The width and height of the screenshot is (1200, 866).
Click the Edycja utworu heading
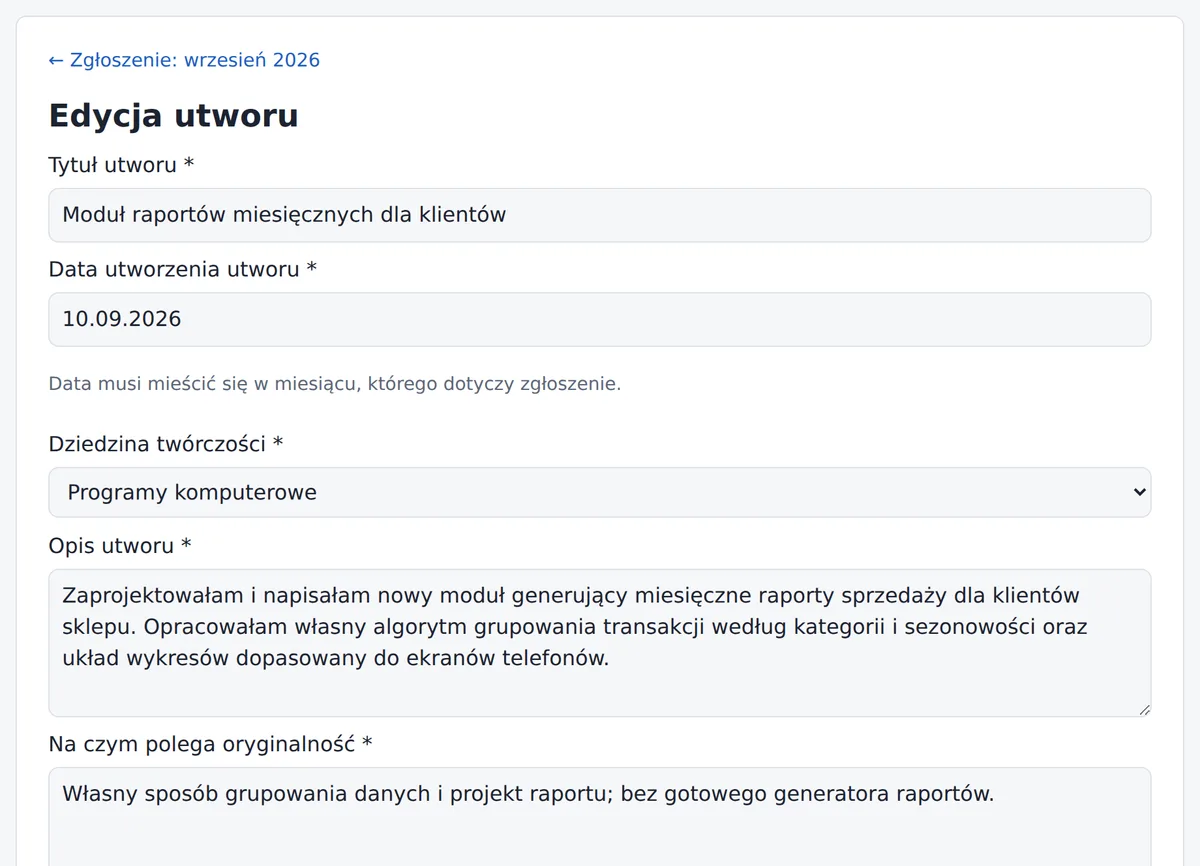tap(173, 115)
